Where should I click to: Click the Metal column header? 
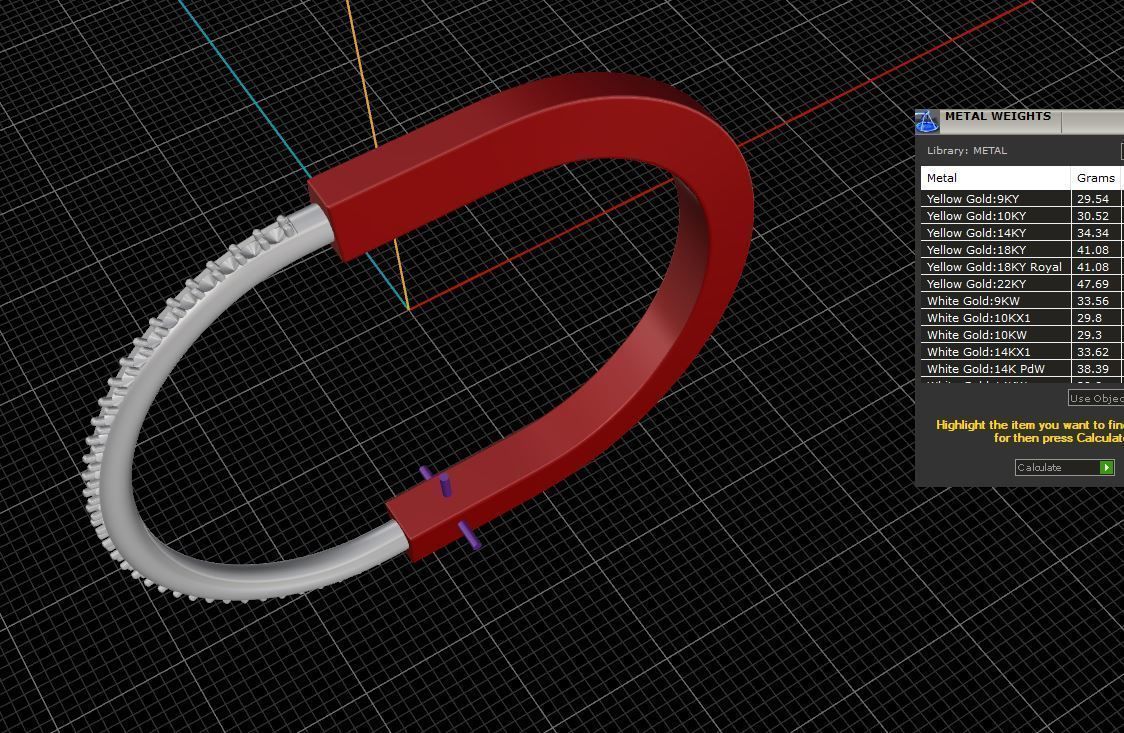tap(996, 178)
